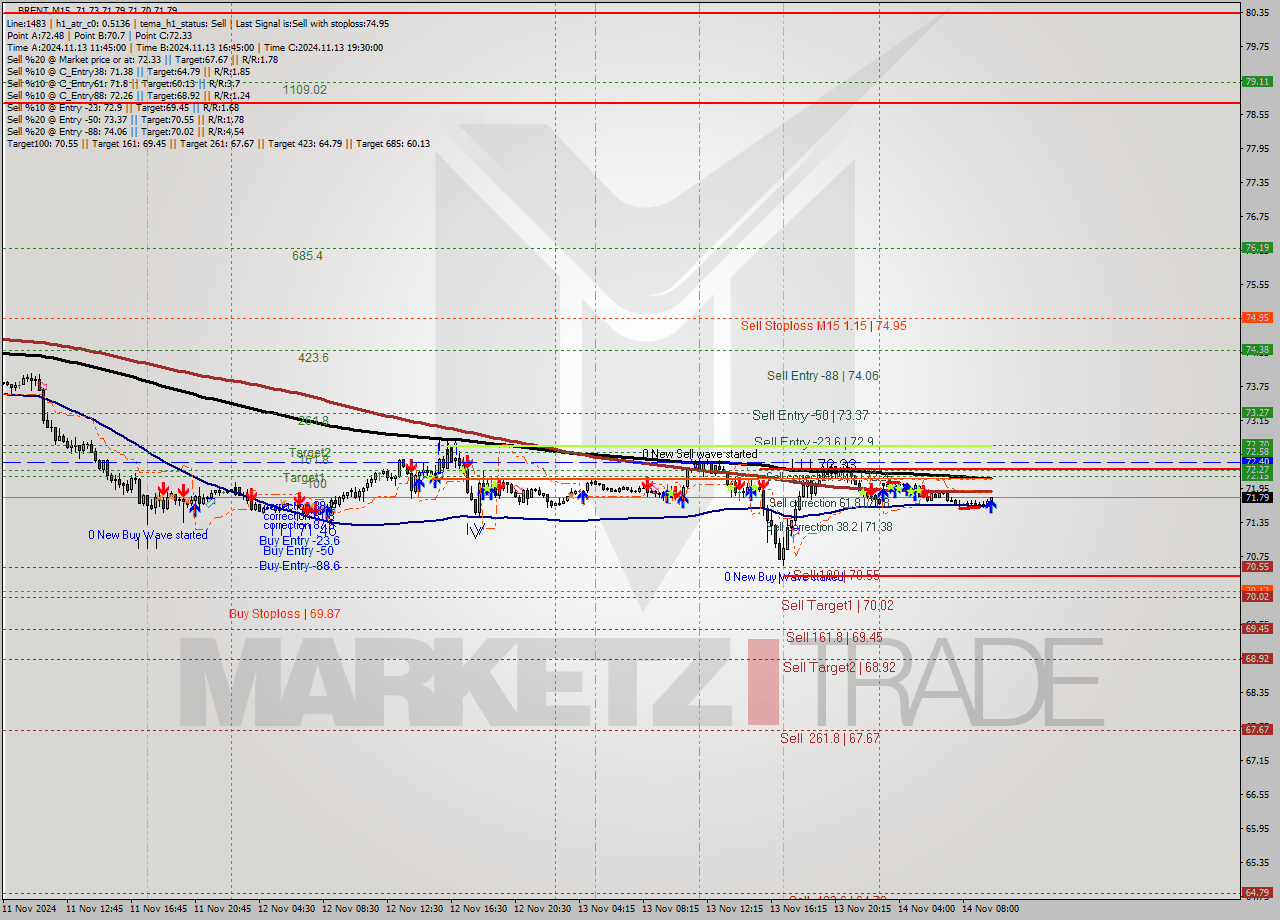Screen dimensions: 1280x920
Task: Click the current price 71.79 axis tag
Action: pos(1256,497)
